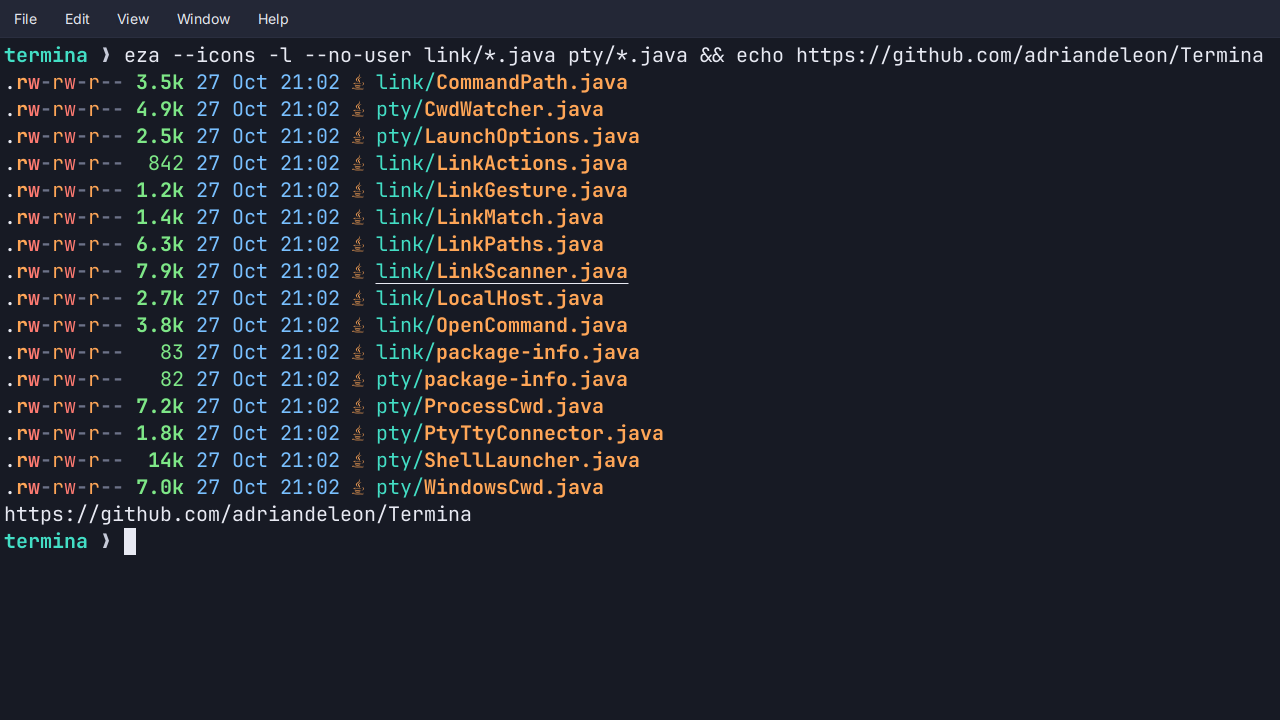This screenshot has width=1280, height=720.
Task: Click file path pty/ShellLauncher.java
Action: (x=508, y=460)
